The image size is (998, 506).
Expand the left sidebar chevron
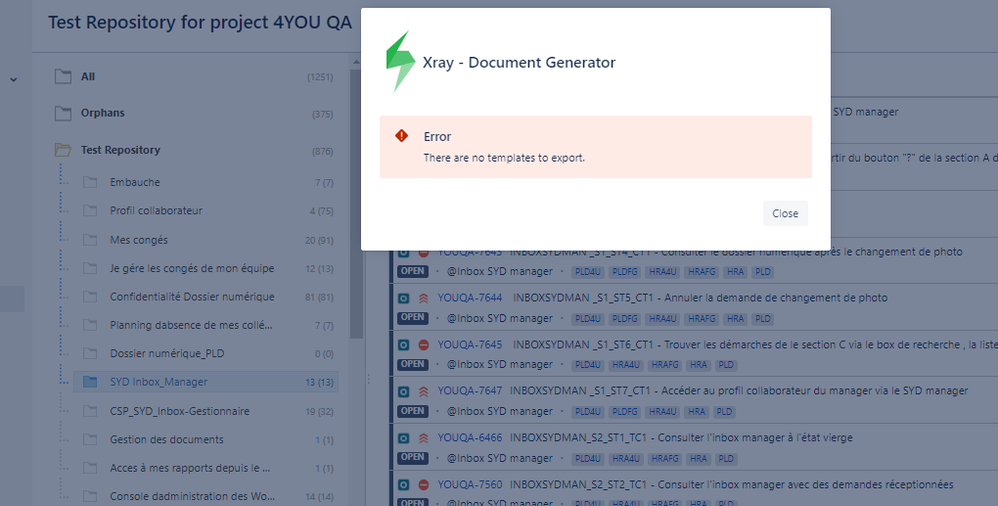[x=13, y=80]
